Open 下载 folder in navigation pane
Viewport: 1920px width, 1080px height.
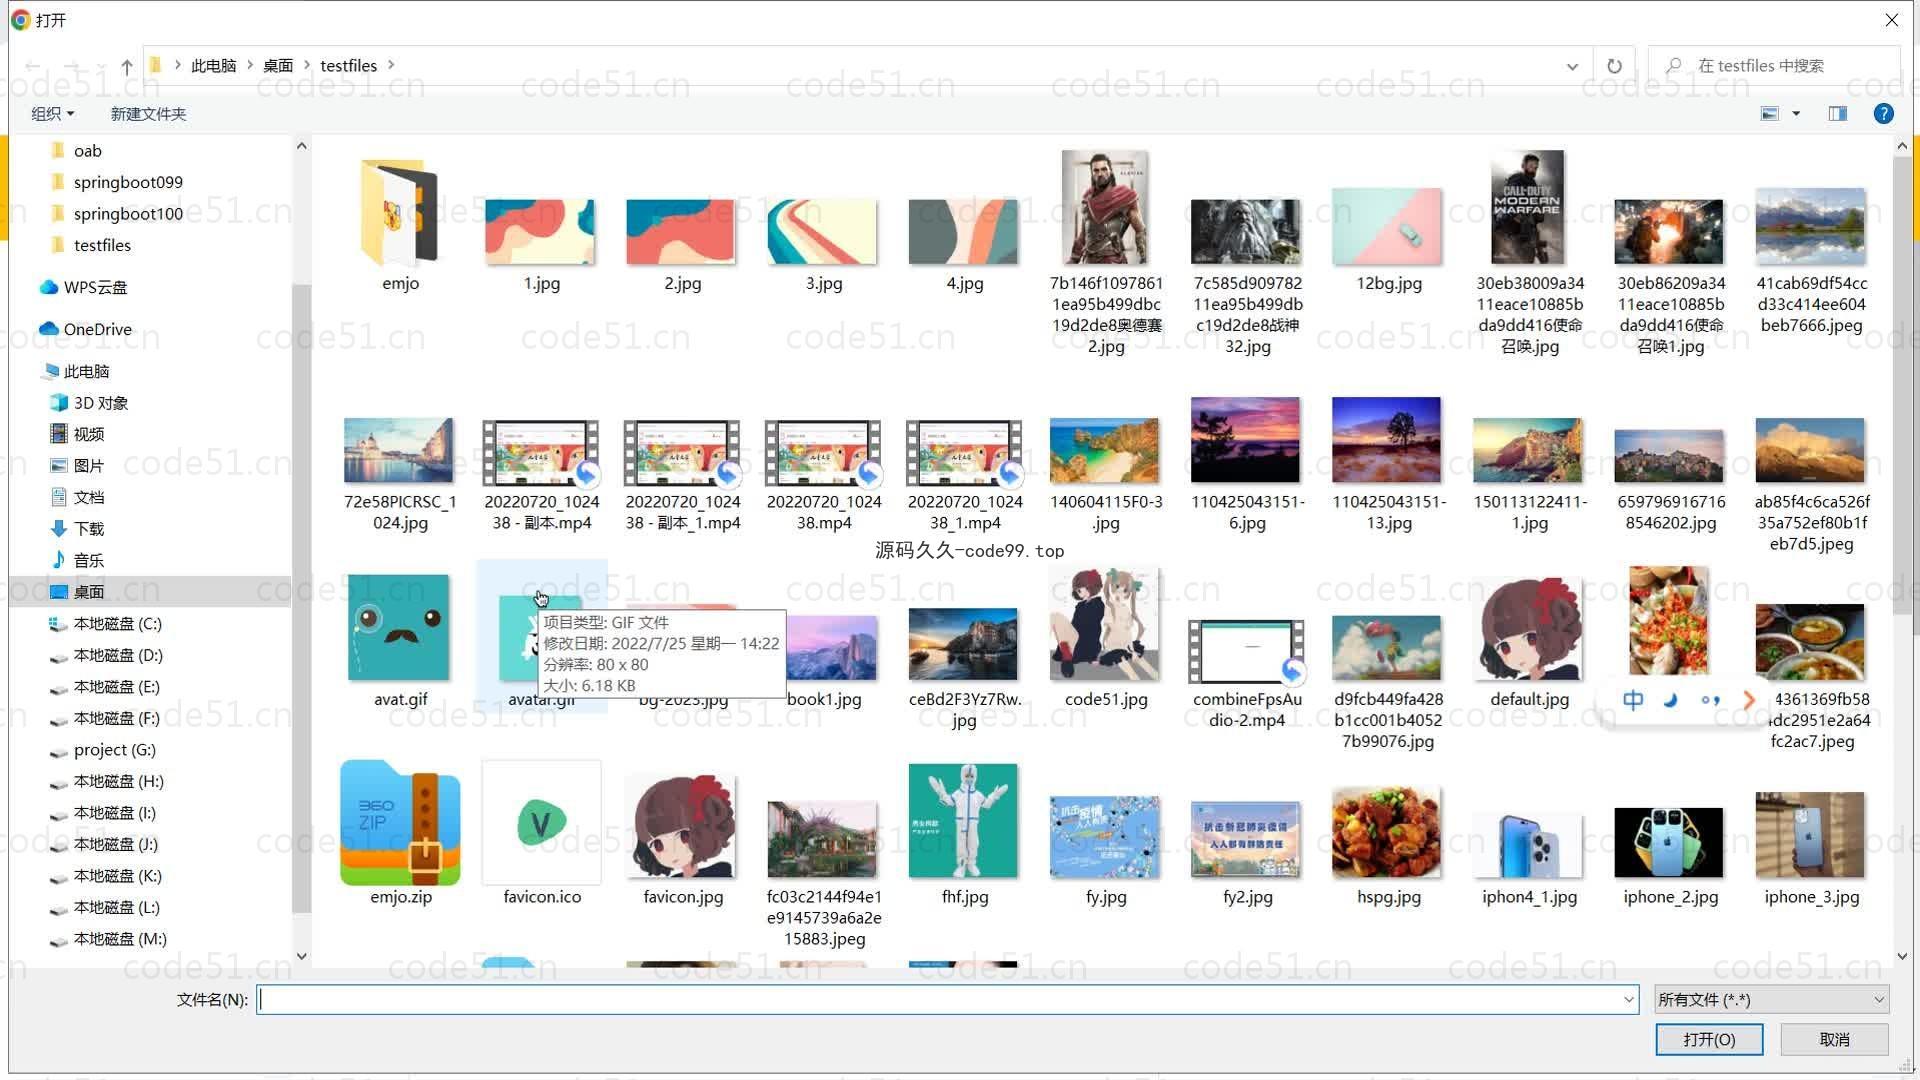(88, 529)
